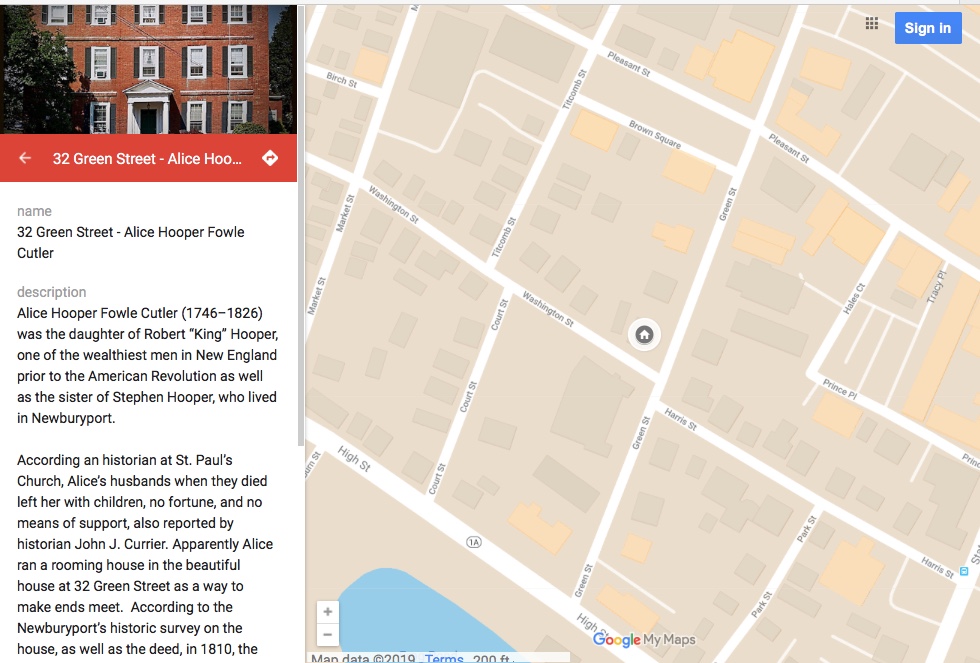Zoom out of the map
Screen dimensions: 980x663
coord(328,635)
